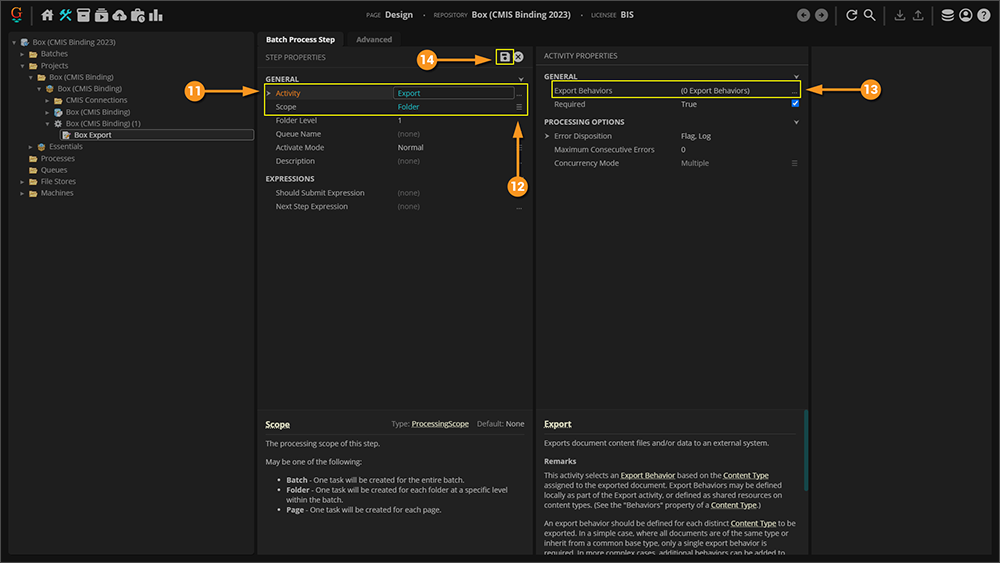The width and height of the screenshot is (1000, 563).
Task: Click the user account icon
Action: 965,15
